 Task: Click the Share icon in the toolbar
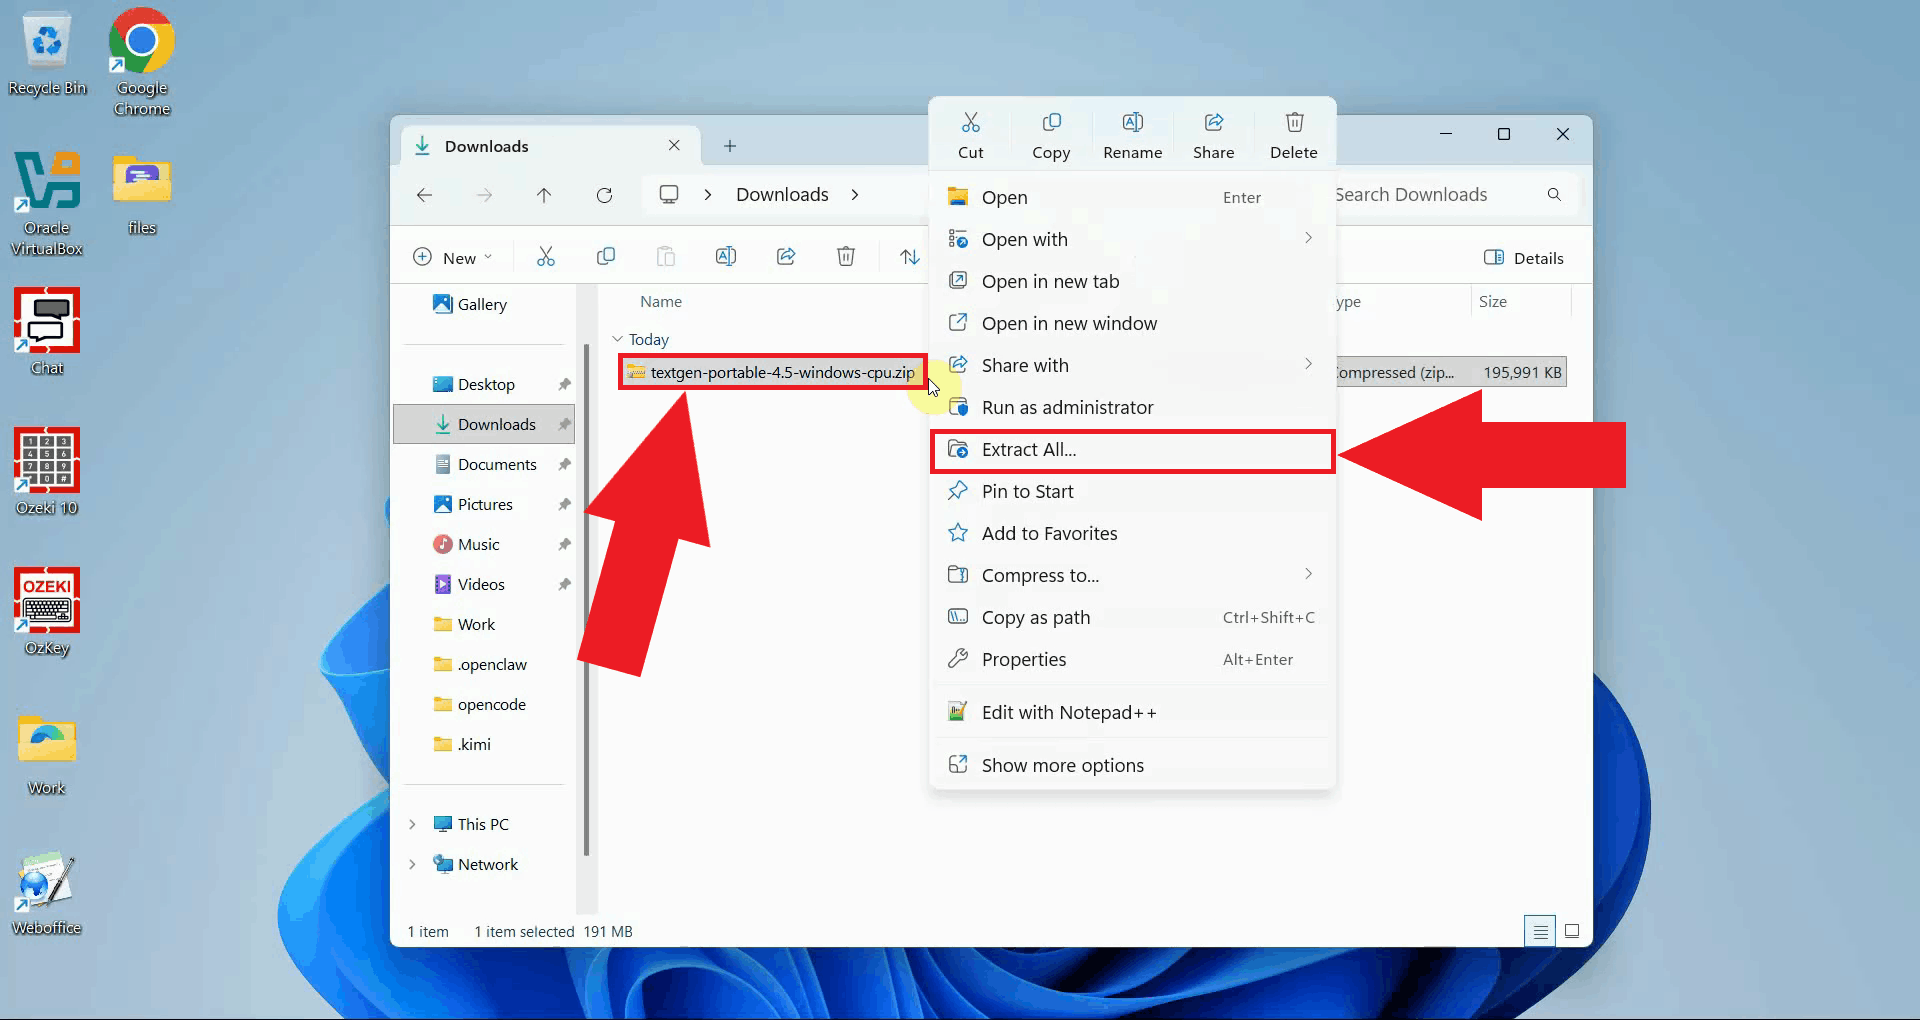coord(1213,135)
